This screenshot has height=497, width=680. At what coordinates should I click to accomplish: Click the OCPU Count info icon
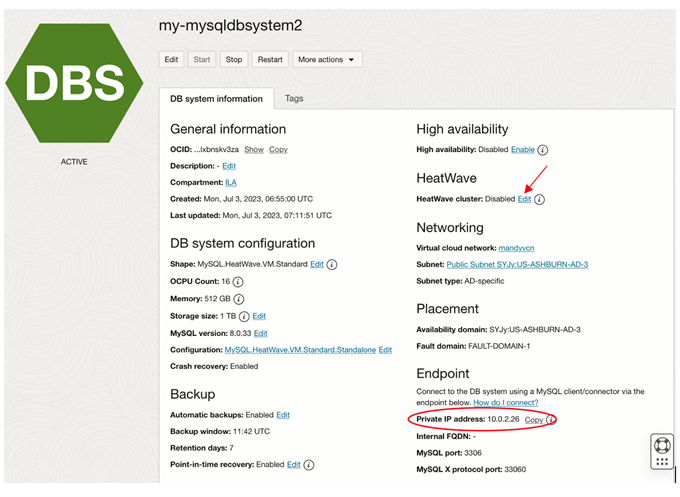coord(238,282)
